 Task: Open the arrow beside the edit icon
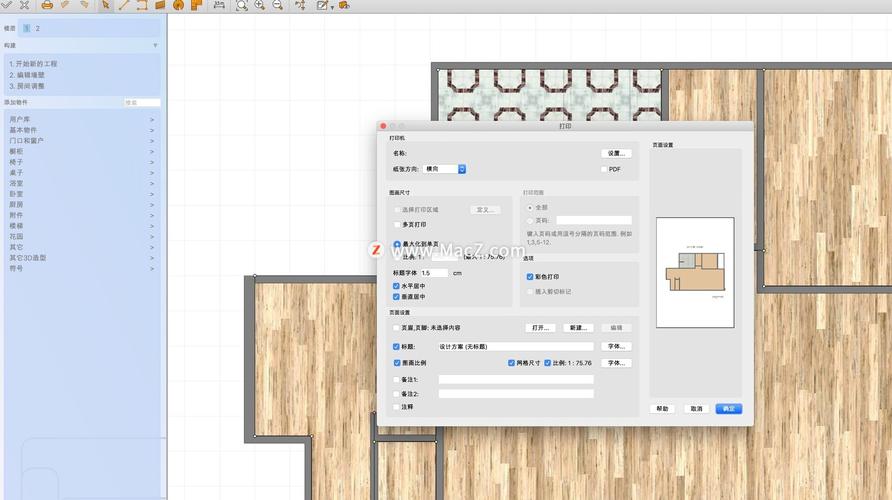[x=332, y=7]
